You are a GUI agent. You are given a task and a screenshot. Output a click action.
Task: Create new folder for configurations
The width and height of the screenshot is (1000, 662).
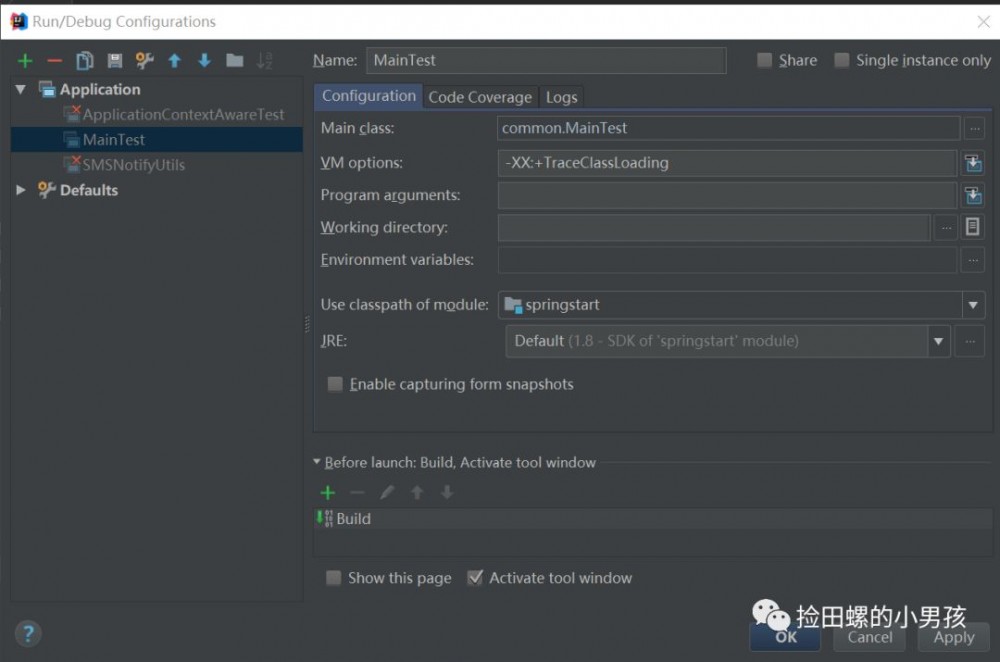point(235,61)
